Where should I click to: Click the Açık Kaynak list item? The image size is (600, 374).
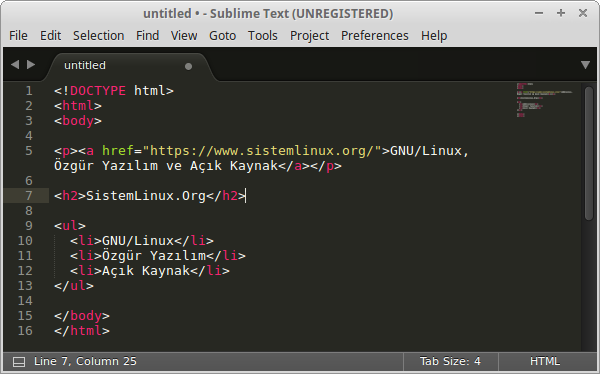pos(146,271)
